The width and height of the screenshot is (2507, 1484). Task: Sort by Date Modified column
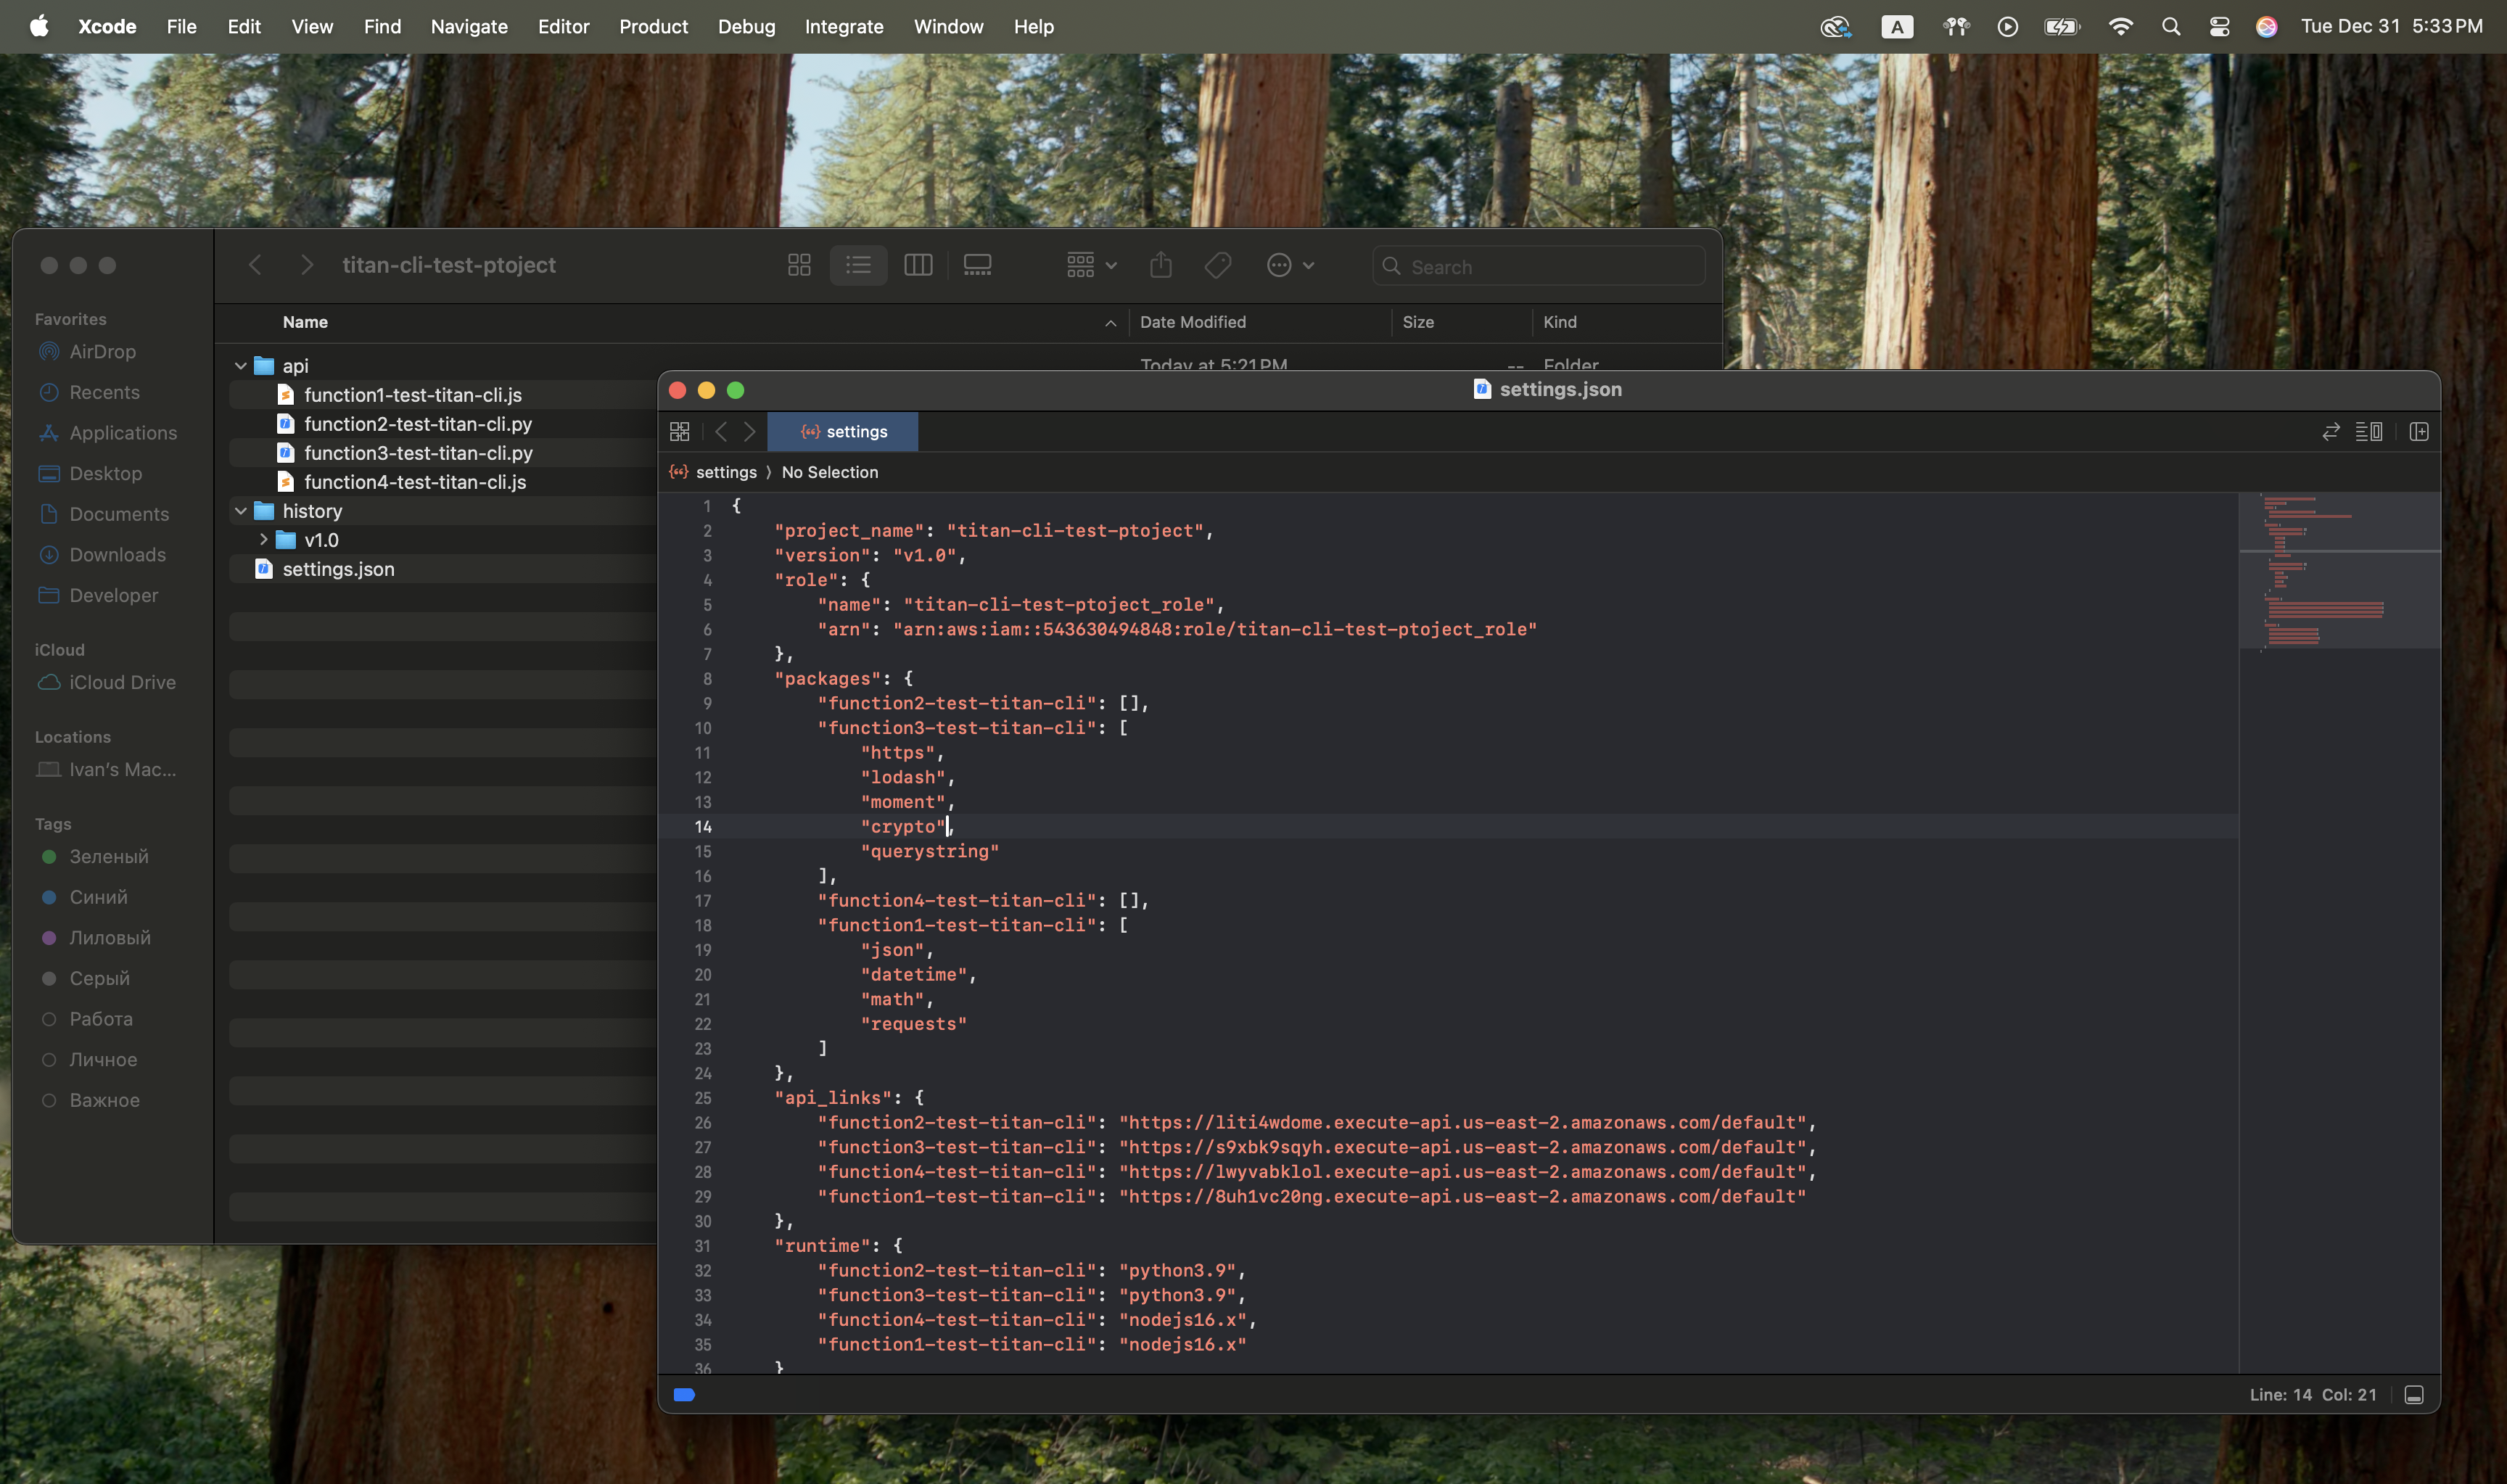coord(1192,322)
